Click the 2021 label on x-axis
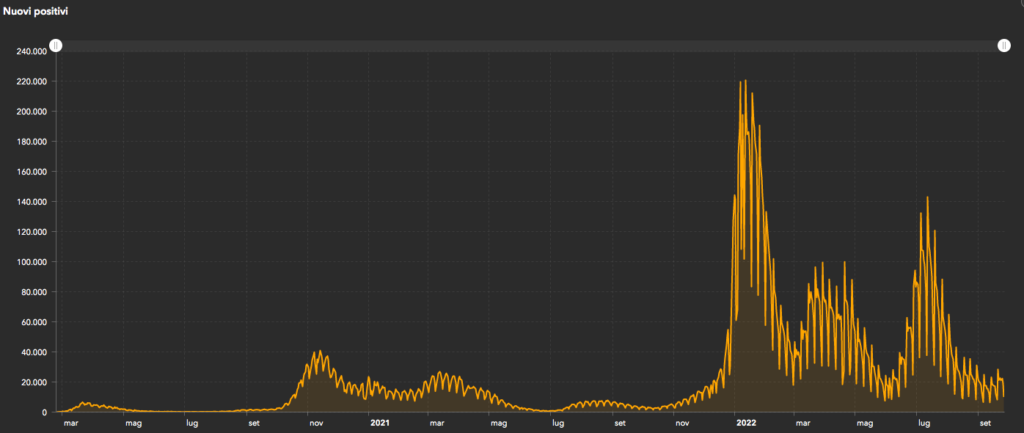 click(380, 423)
